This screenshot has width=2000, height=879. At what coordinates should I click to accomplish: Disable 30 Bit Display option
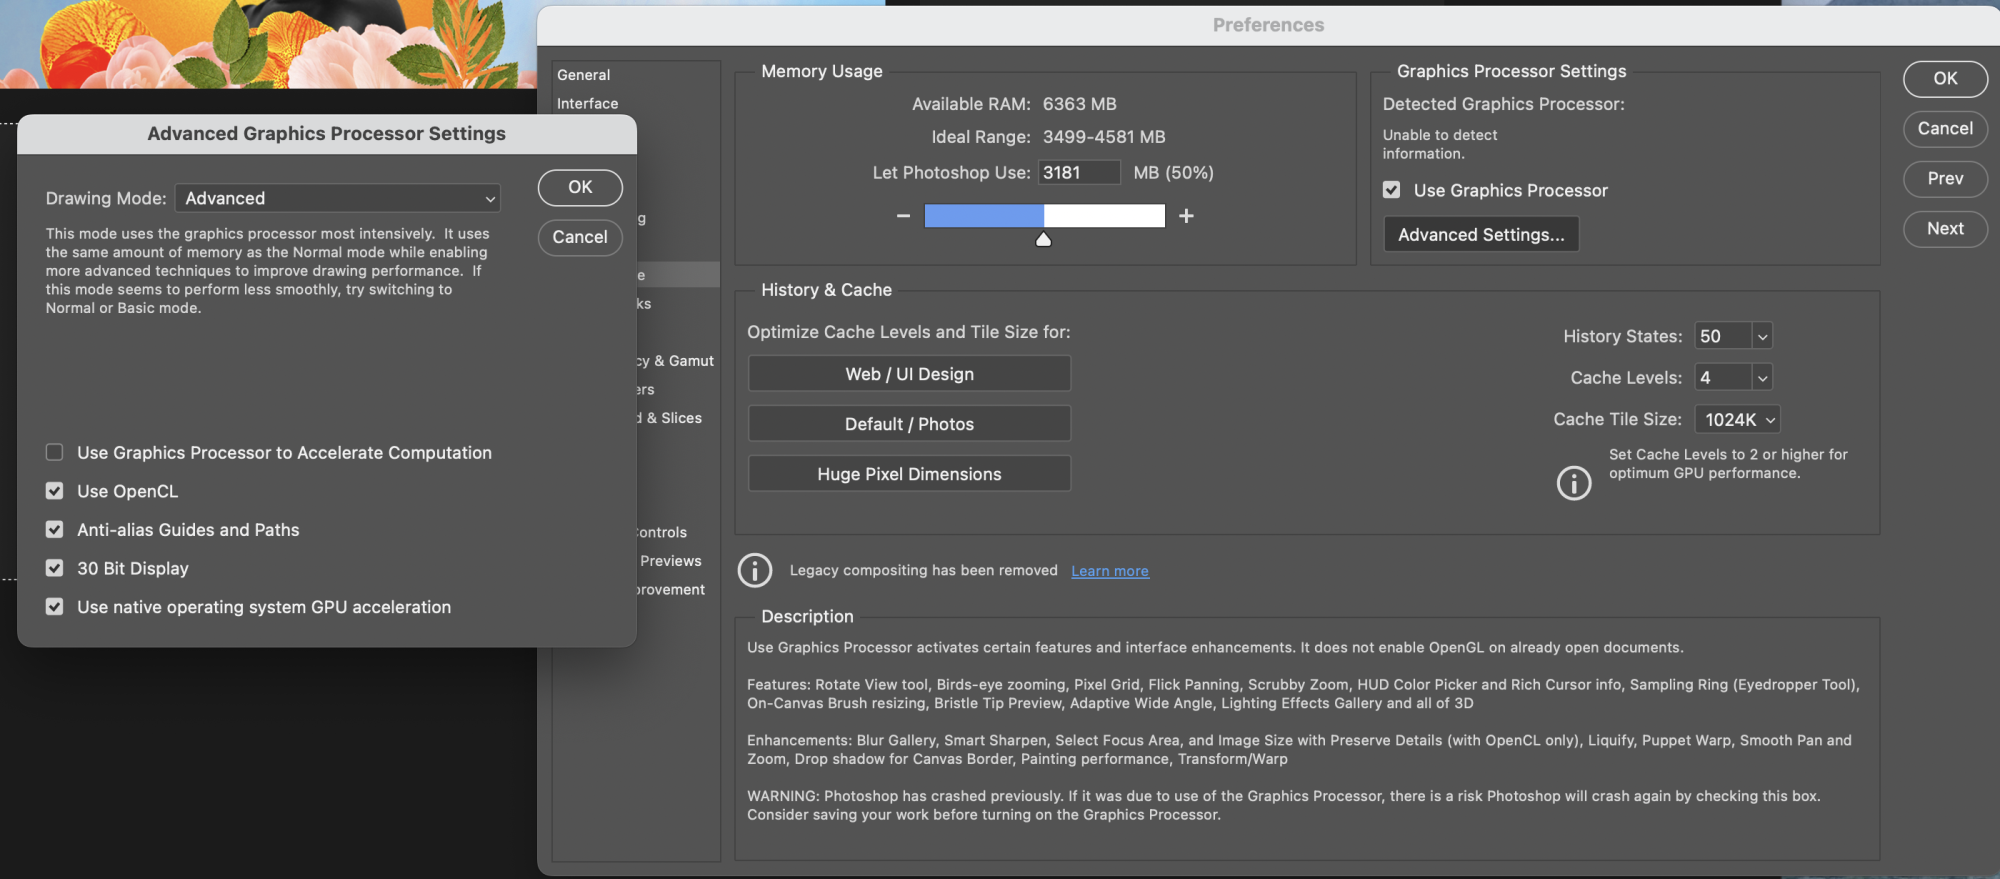pyautogui.click(x=55, y=568)
